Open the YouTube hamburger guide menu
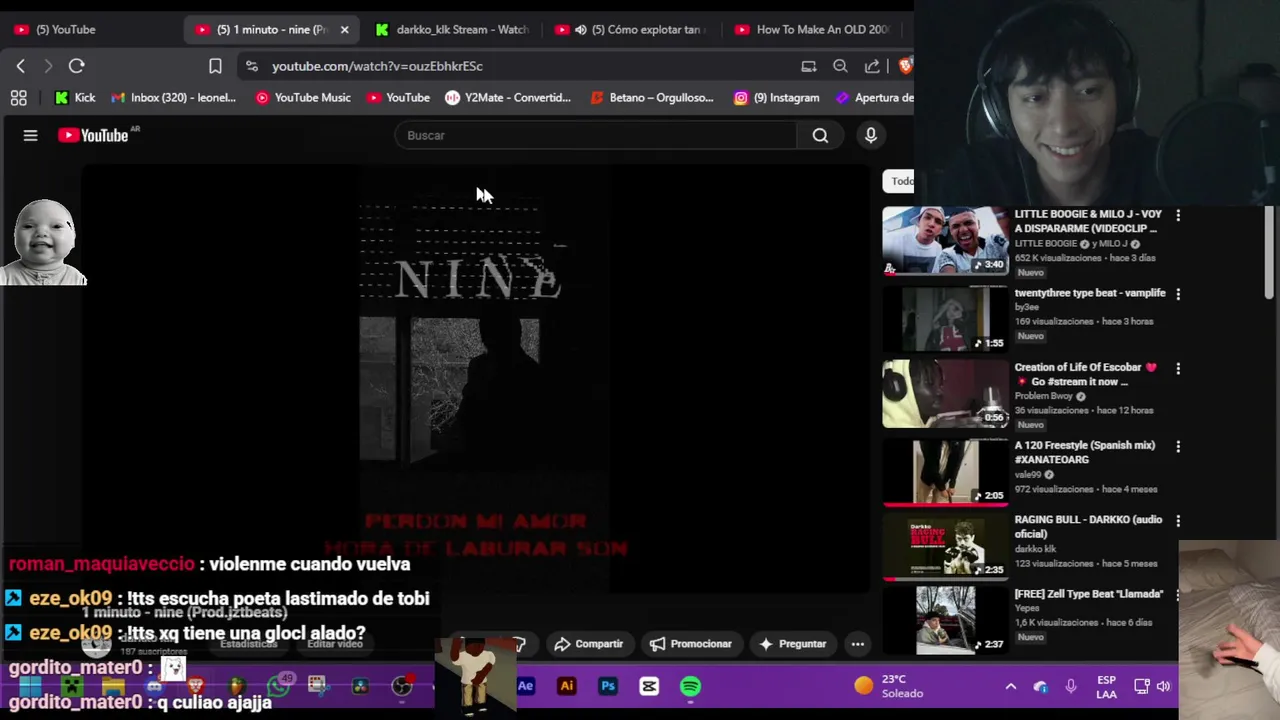 tap(30, 135)
